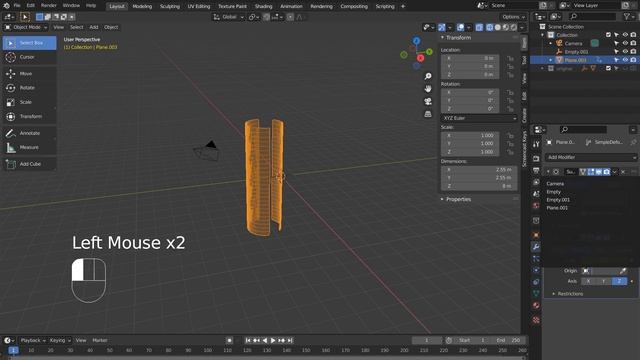Select the Scale tool
The height and width of the screenshot is (360, 640).
[x=29, y=102]
